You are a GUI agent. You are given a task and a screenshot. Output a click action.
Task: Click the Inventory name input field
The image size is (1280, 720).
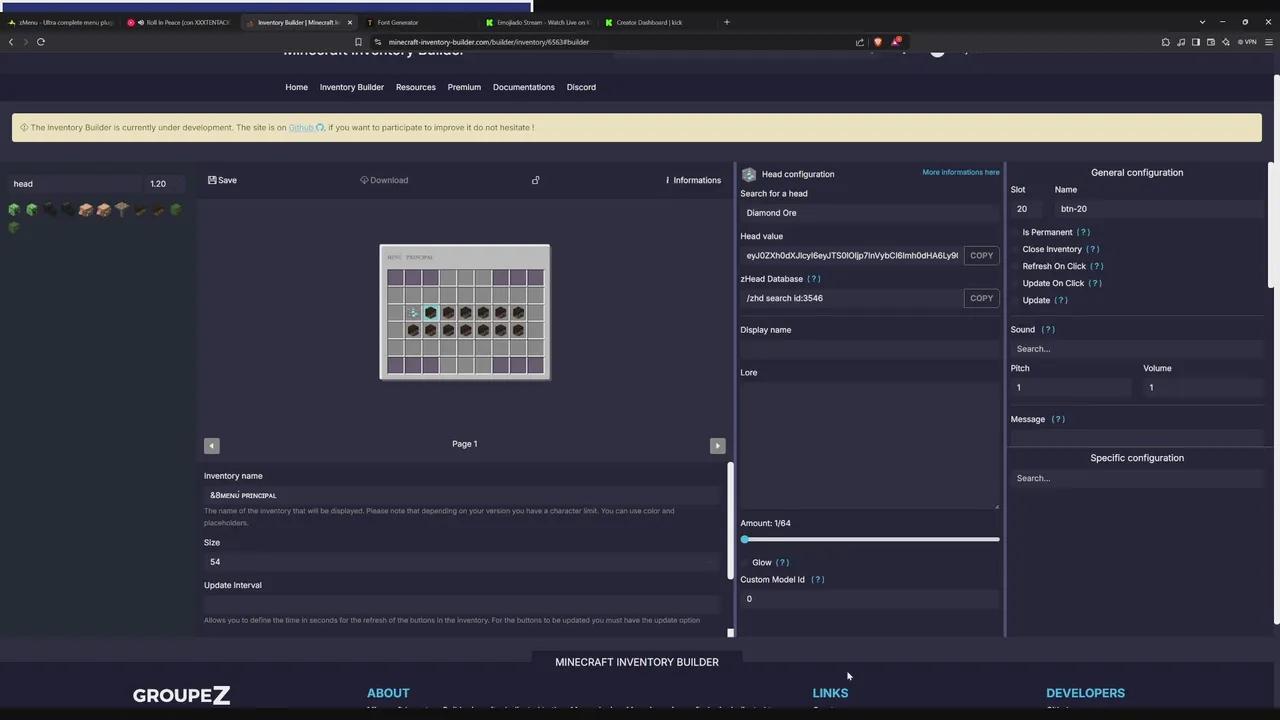coord(461,495)
